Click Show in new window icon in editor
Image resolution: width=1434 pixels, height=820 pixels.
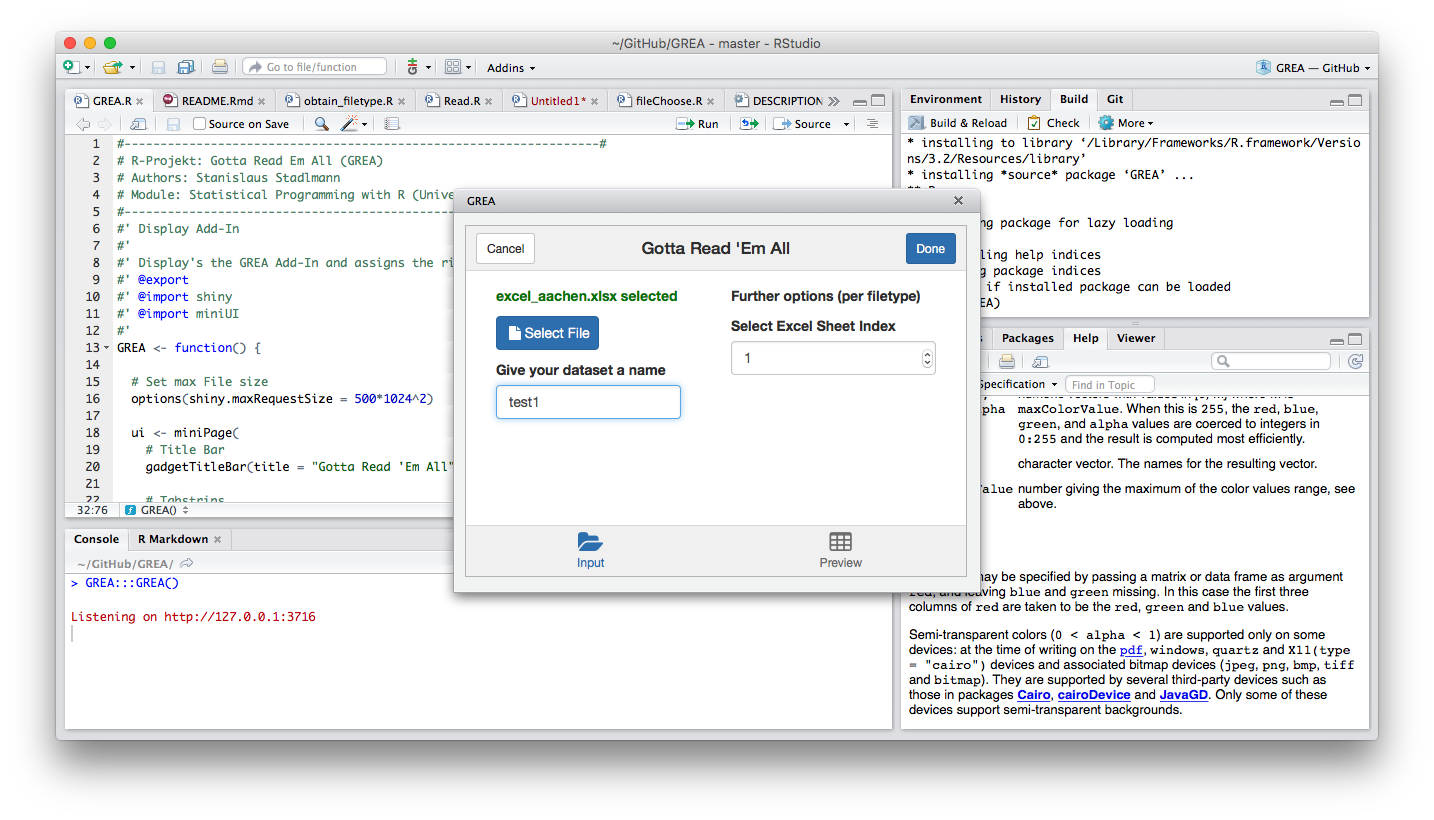point(138,124)
